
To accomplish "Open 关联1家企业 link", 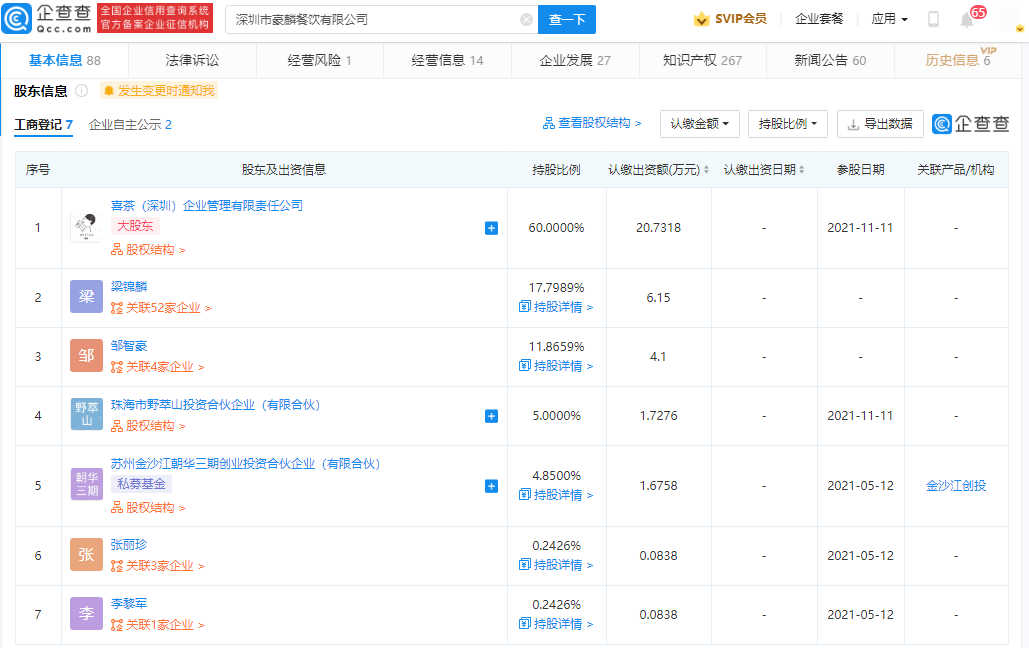I will (x=158, y=625).
